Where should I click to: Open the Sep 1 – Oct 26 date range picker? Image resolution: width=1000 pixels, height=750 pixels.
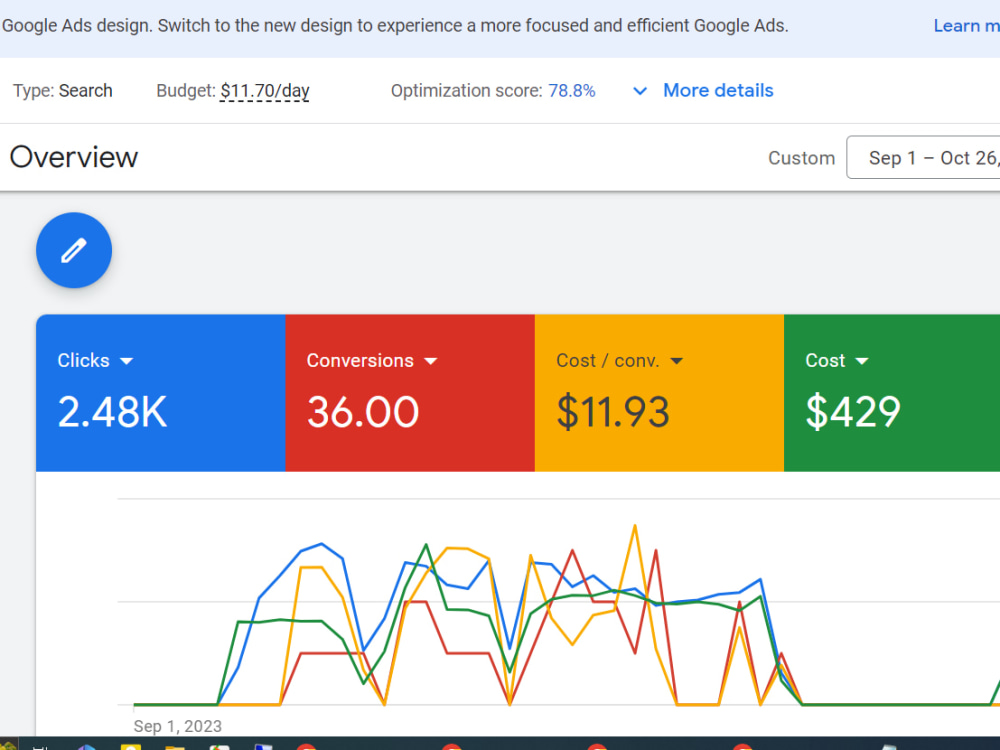click(x=923, y=158)
